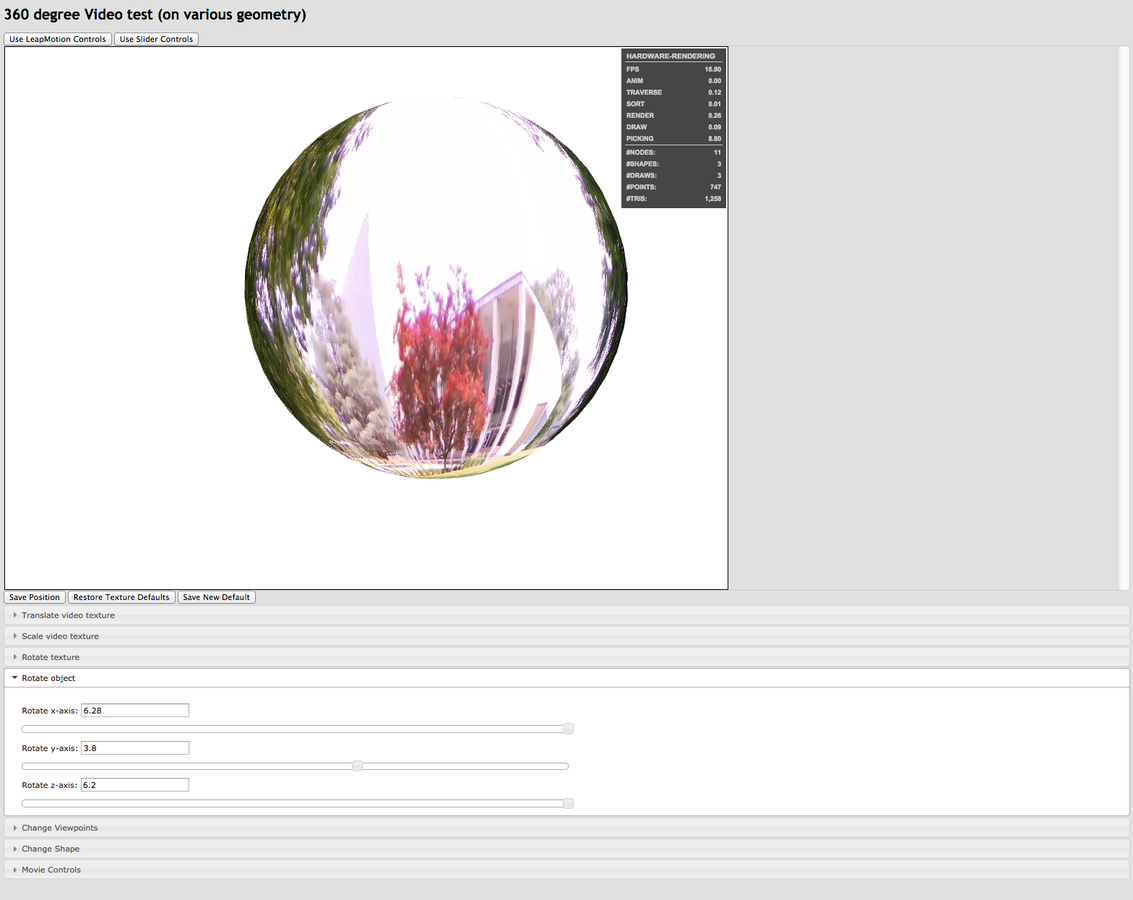
Task: Click Restore Texture Defaults button
Action: [121, 597]
